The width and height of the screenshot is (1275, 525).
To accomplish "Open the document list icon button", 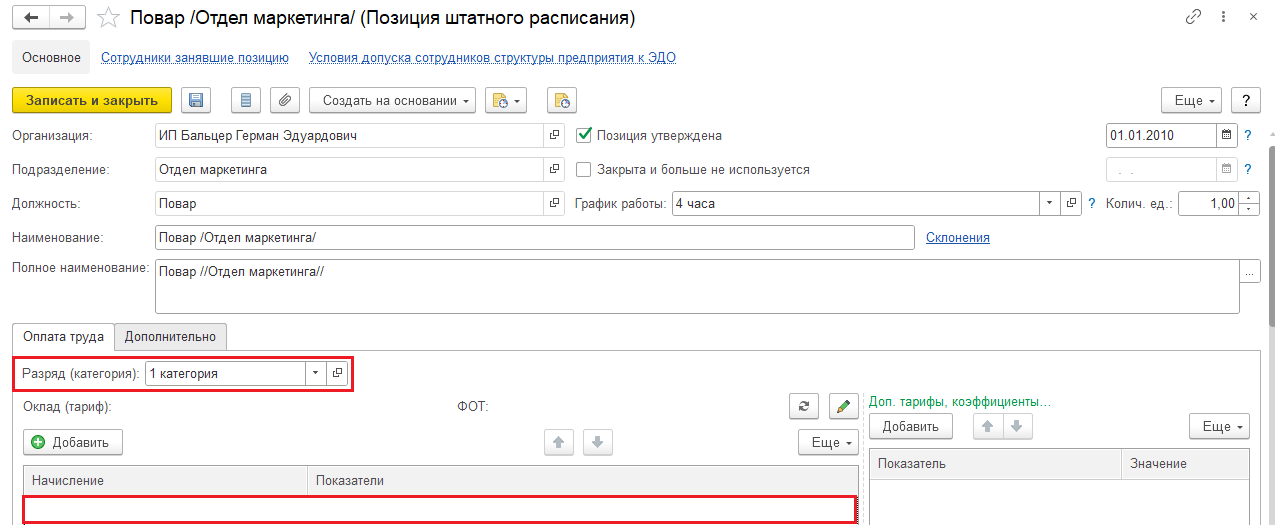I will click(246, 100).
